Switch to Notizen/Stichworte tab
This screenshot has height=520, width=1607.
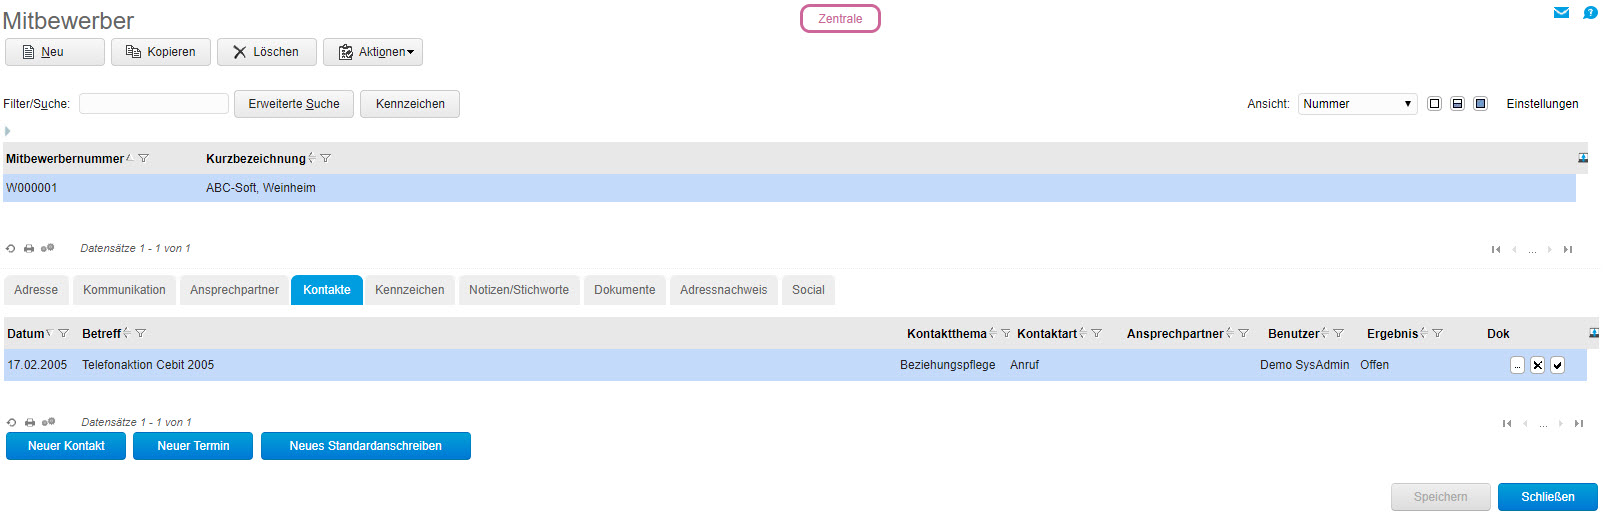tap(519, 290)
